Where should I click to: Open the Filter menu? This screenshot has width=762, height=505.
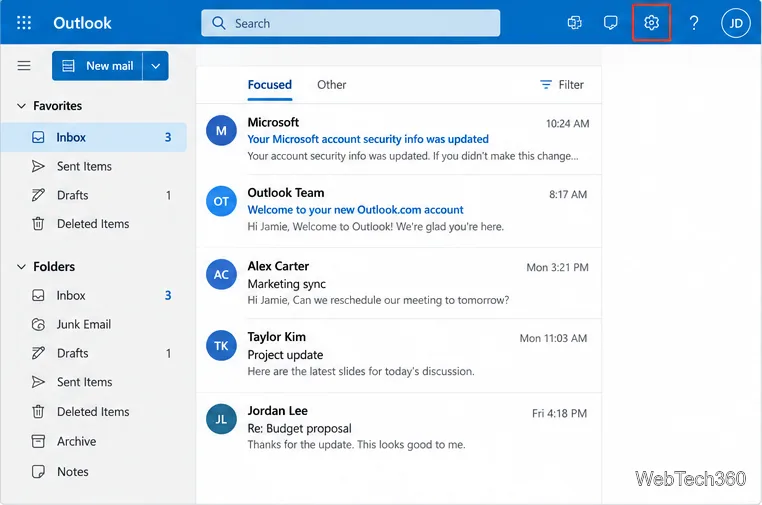coord(562,85)
